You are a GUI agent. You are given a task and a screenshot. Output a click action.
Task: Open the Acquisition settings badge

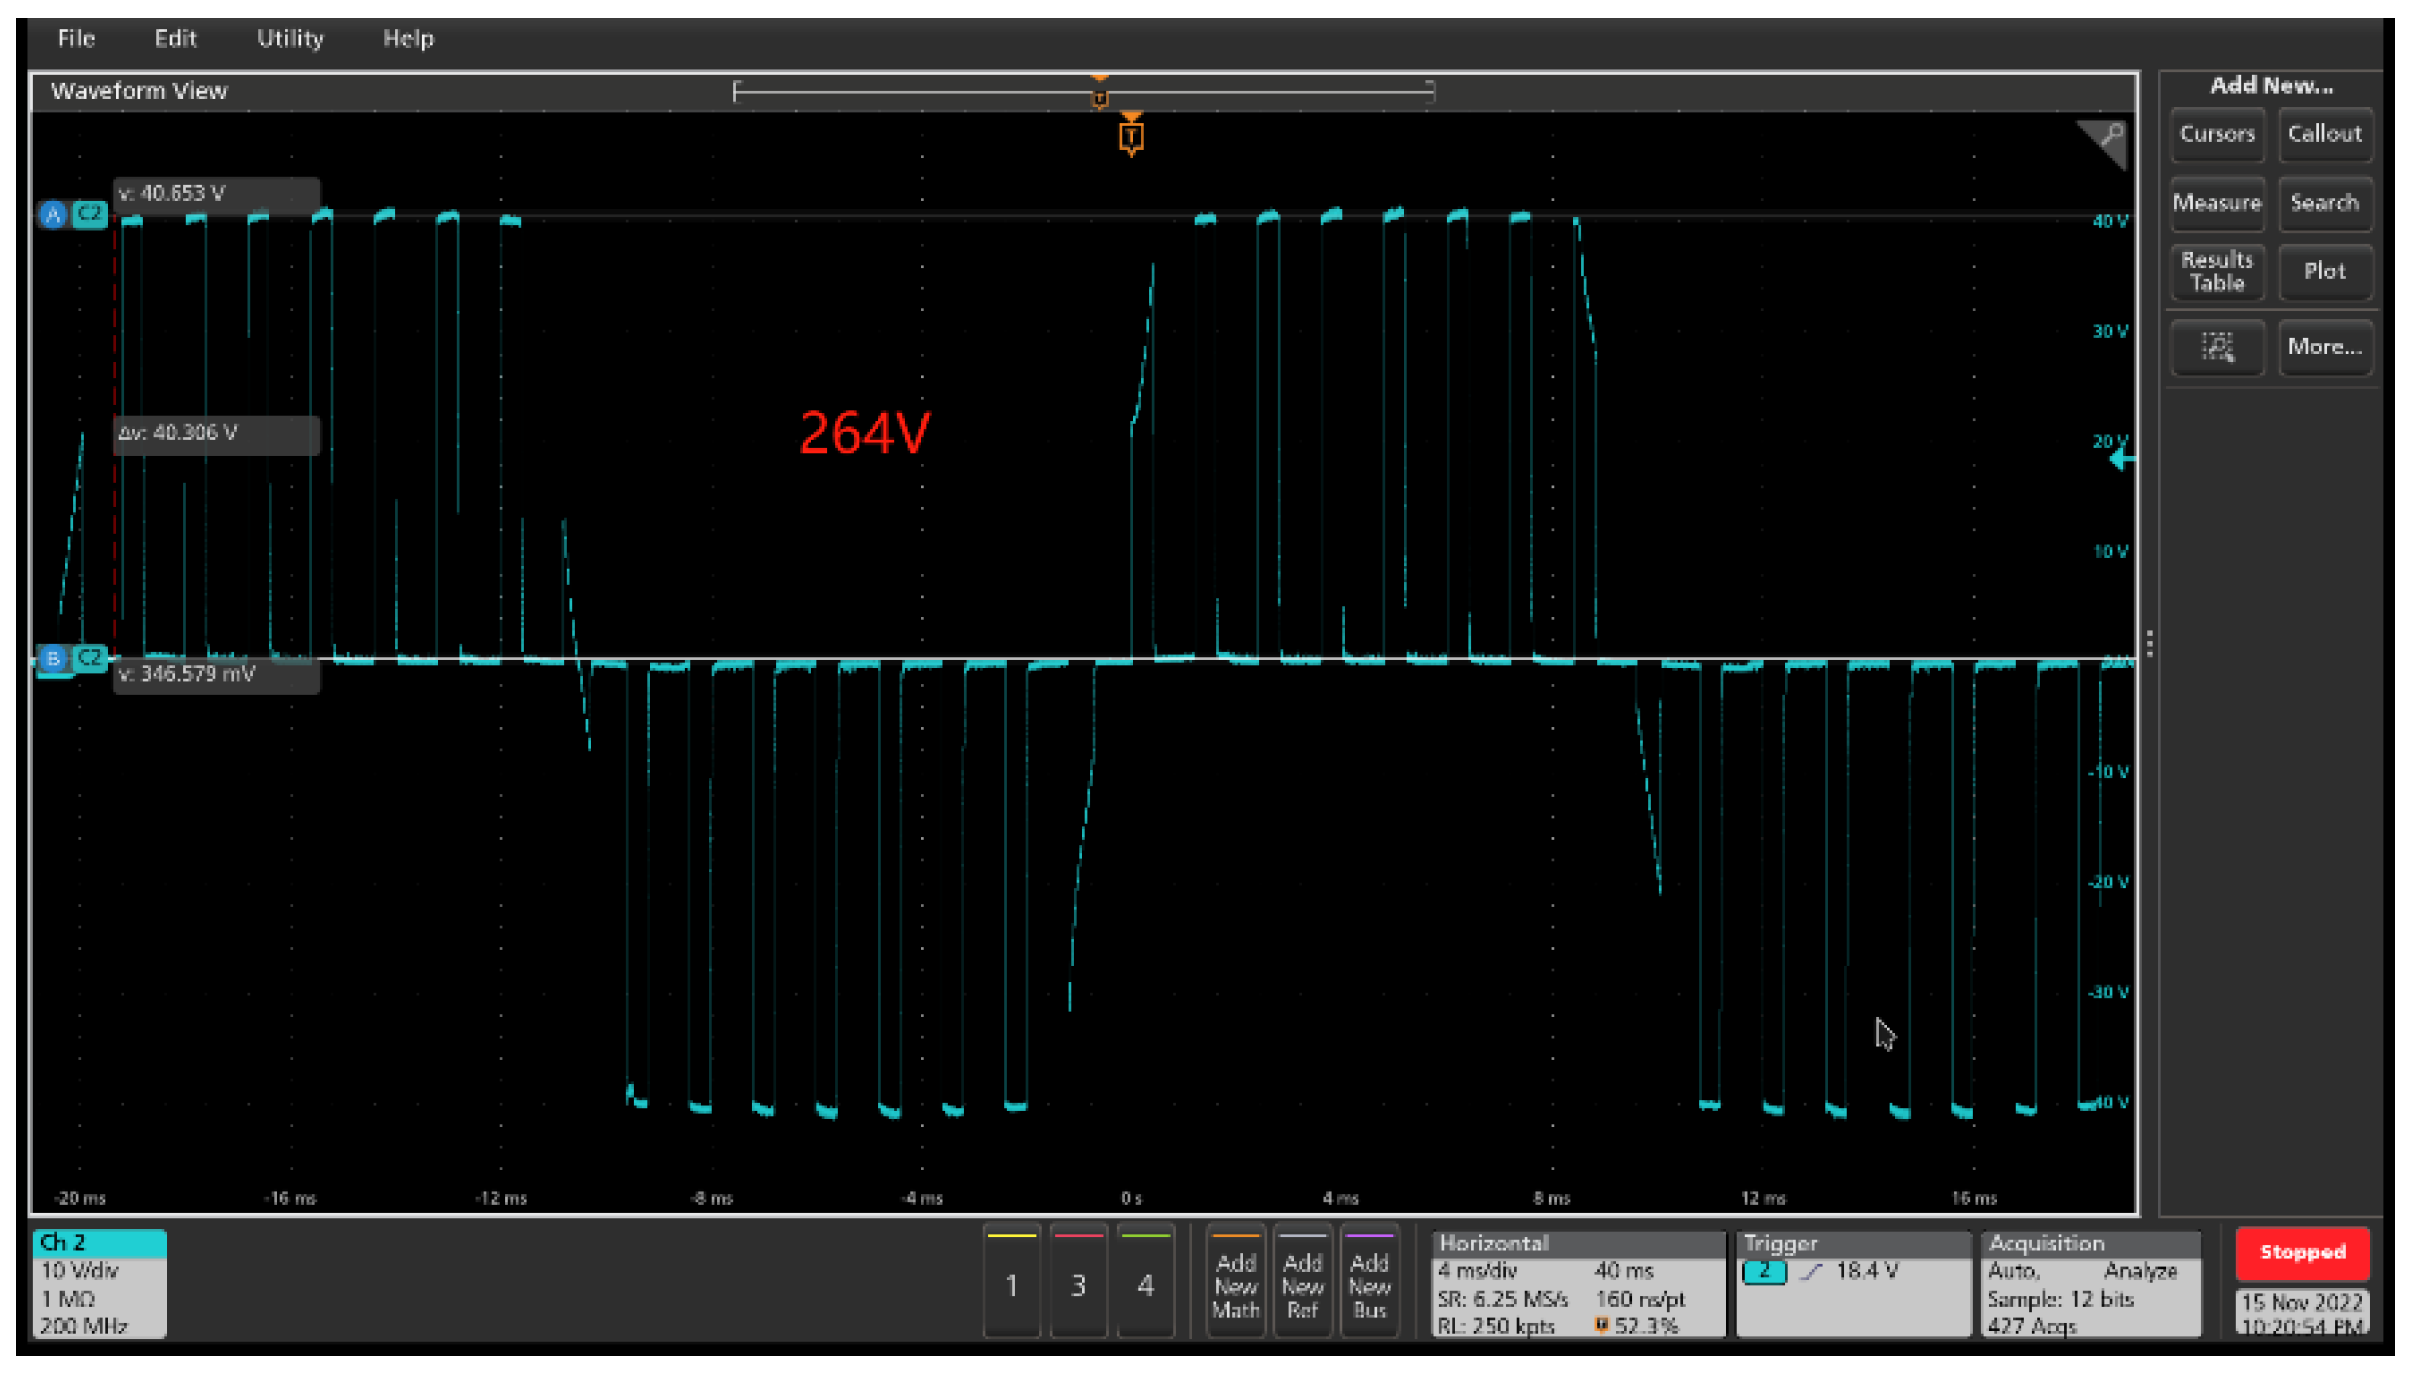pos(2090,1284)
